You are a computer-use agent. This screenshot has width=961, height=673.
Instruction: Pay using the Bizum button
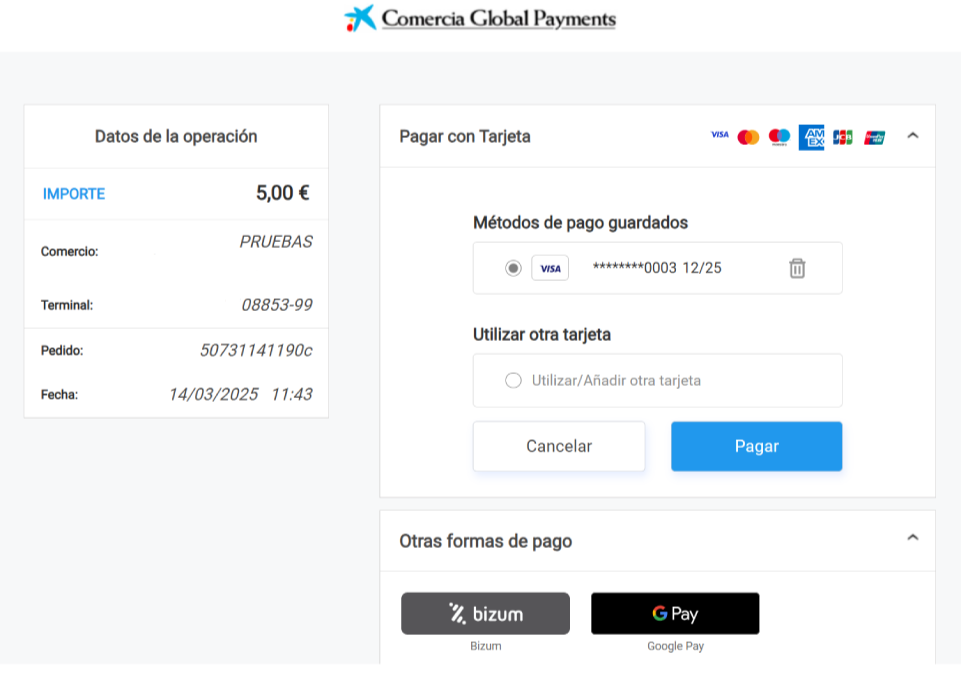click(485, 613)
